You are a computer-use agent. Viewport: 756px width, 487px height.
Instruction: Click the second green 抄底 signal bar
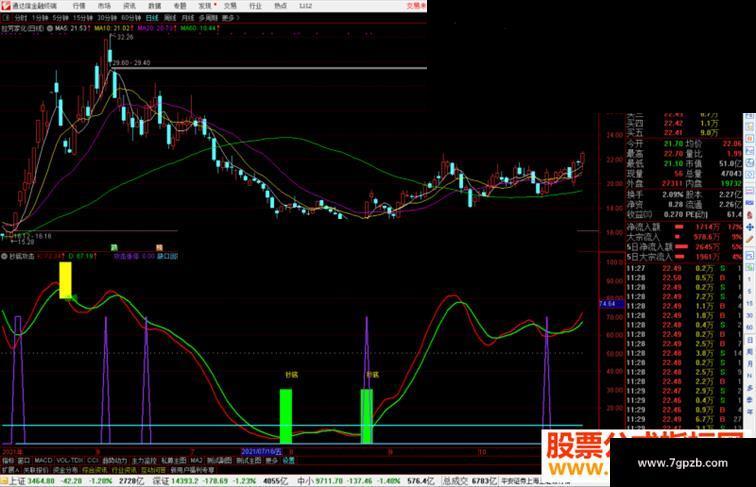366,416
